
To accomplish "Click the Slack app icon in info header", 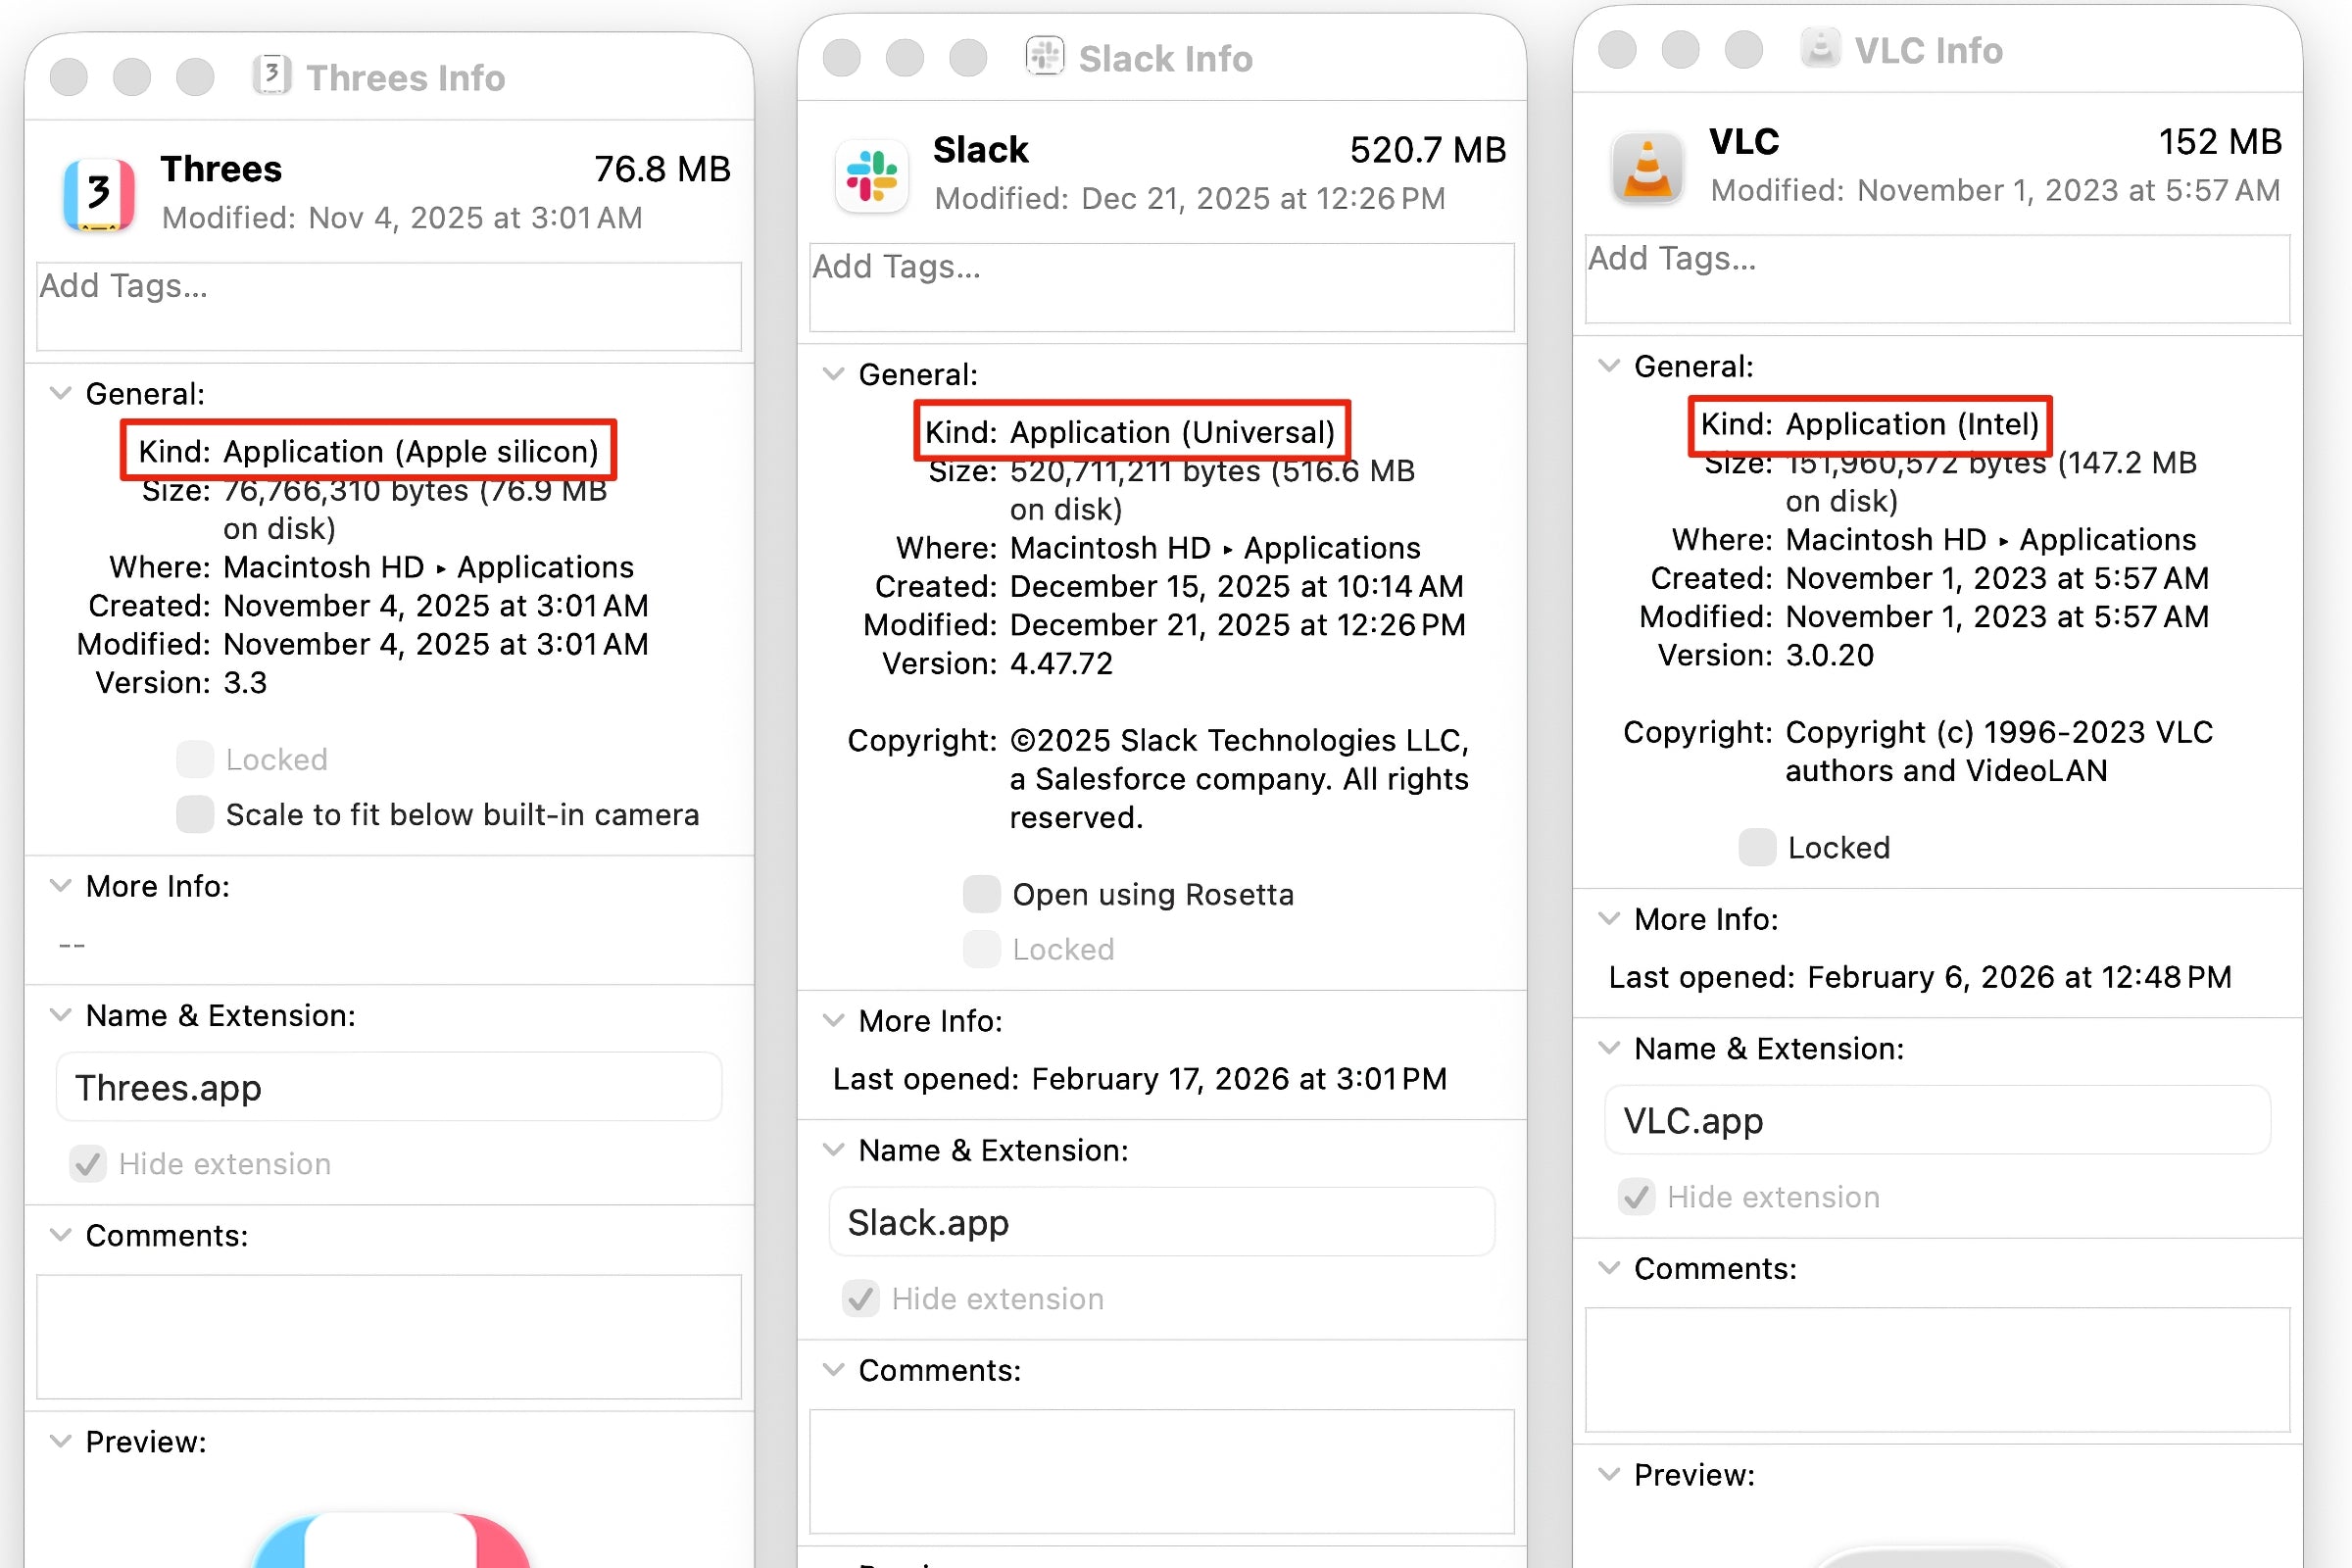I will click(871, 176).
